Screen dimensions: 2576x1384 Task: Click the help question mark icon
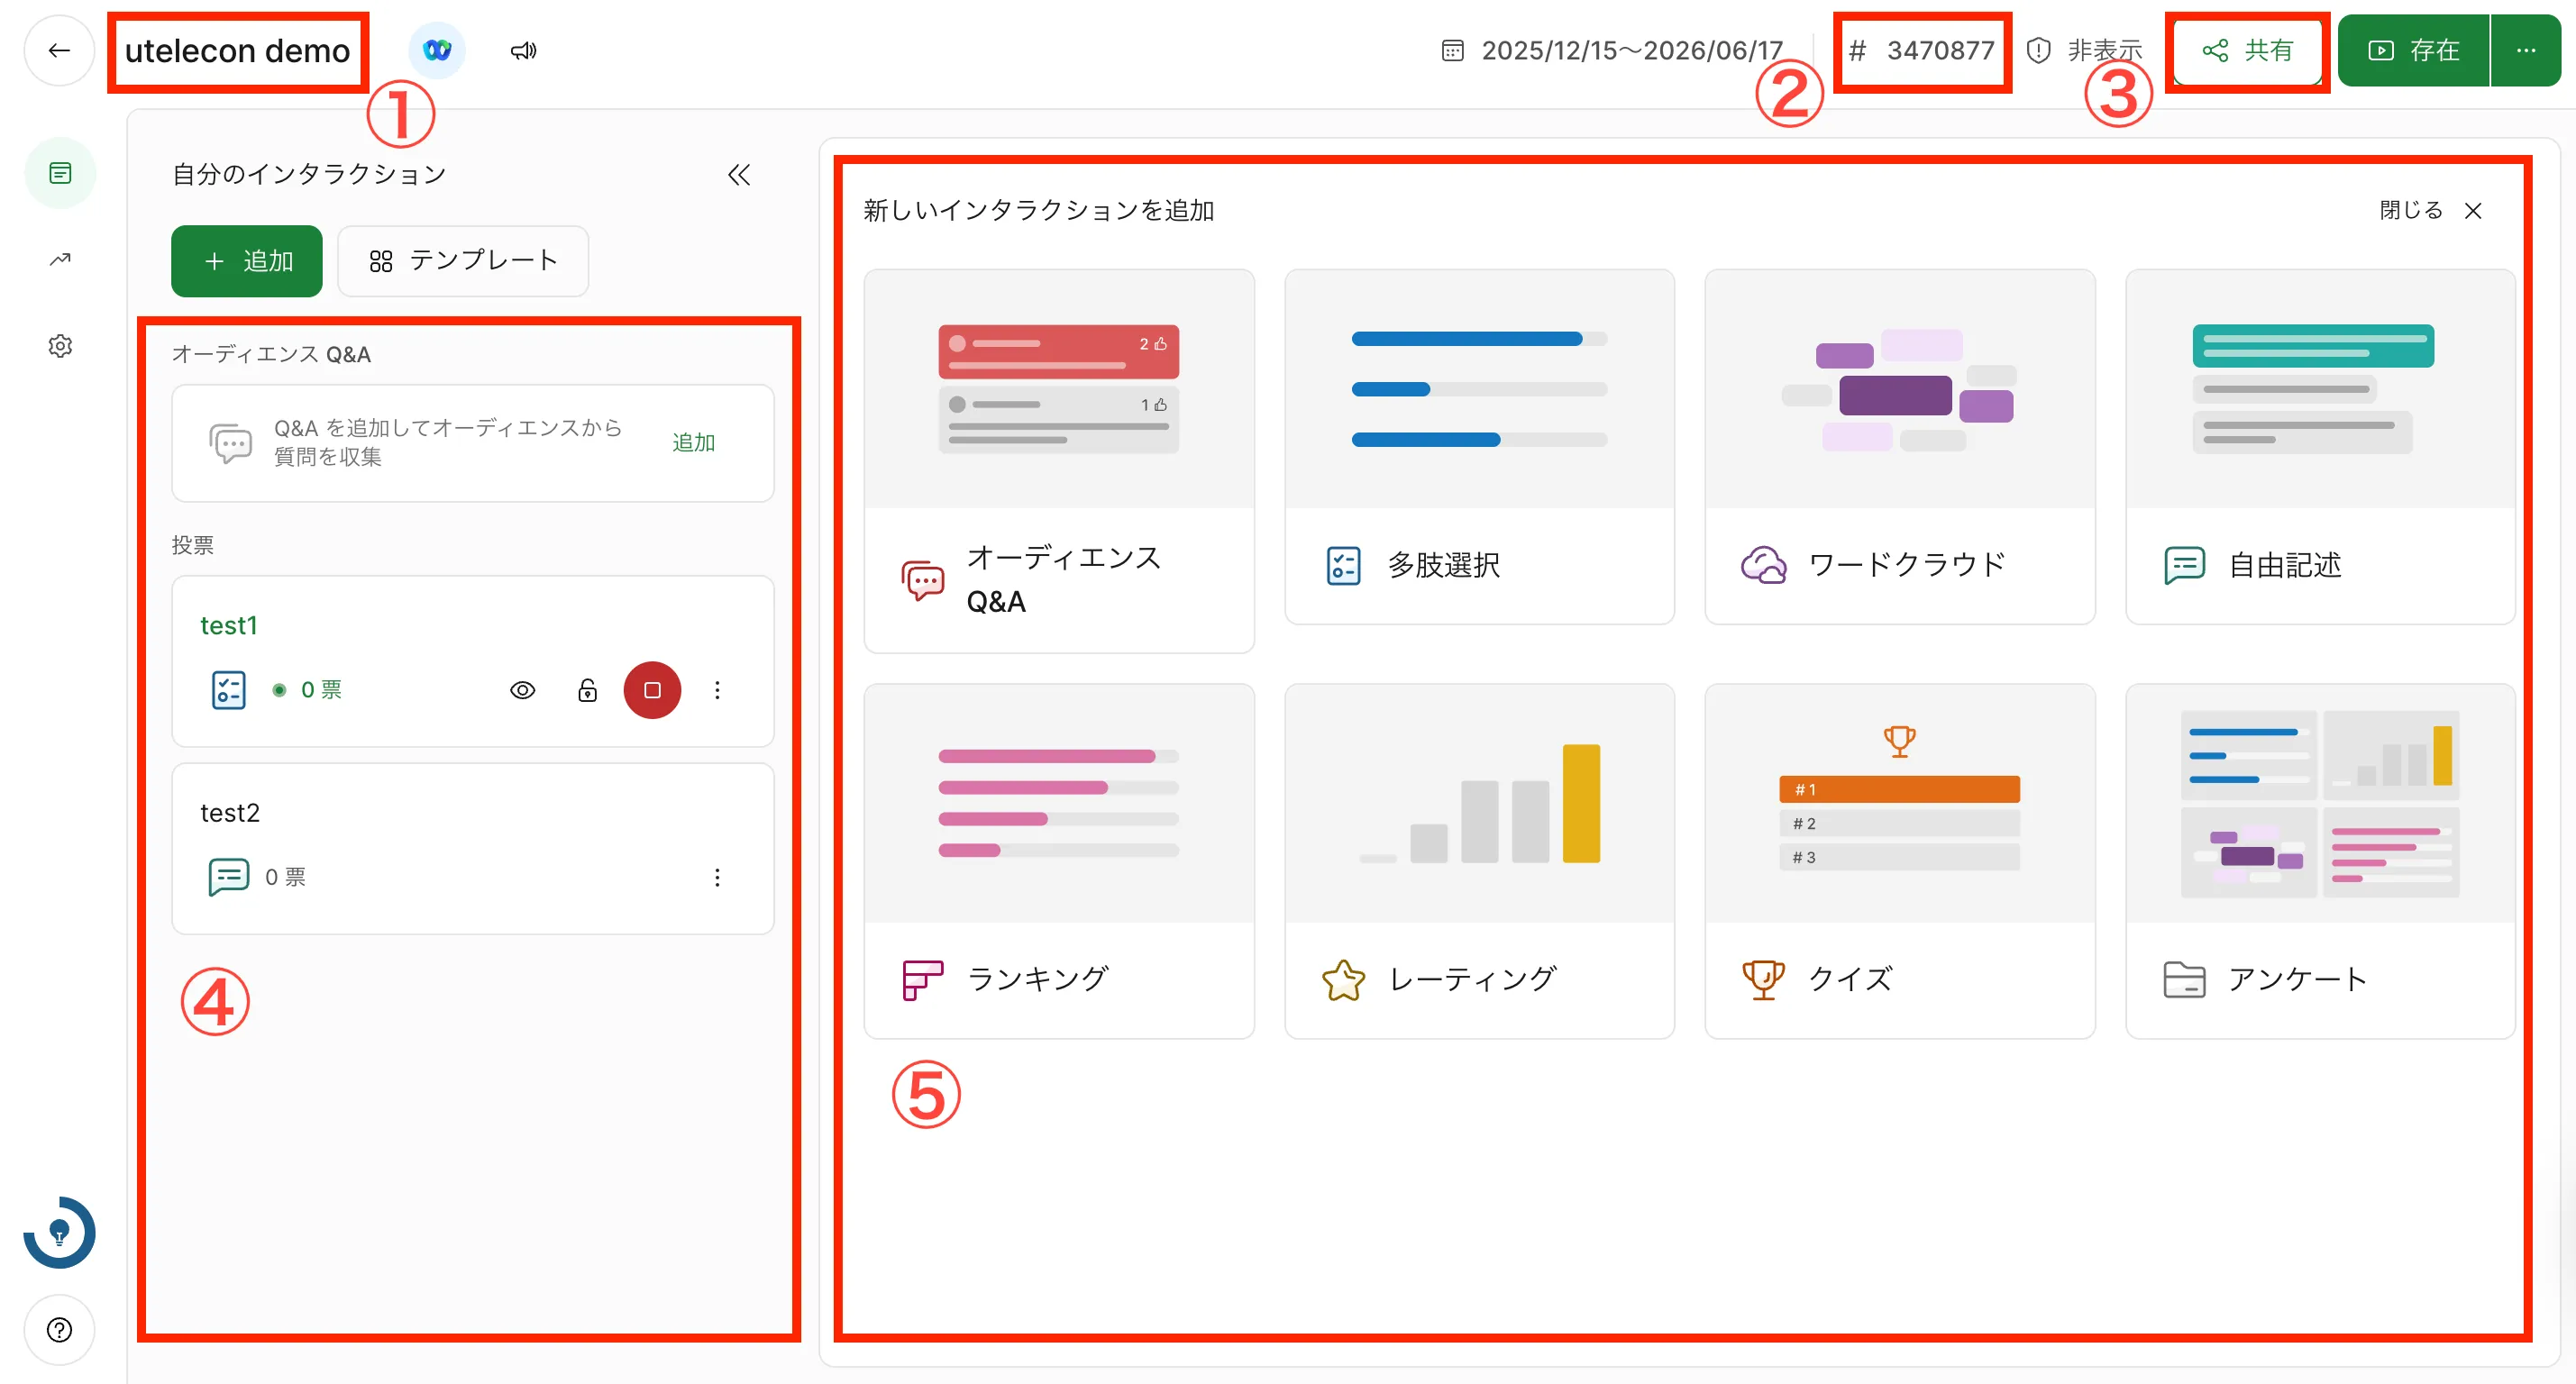tap(60, 1329)
